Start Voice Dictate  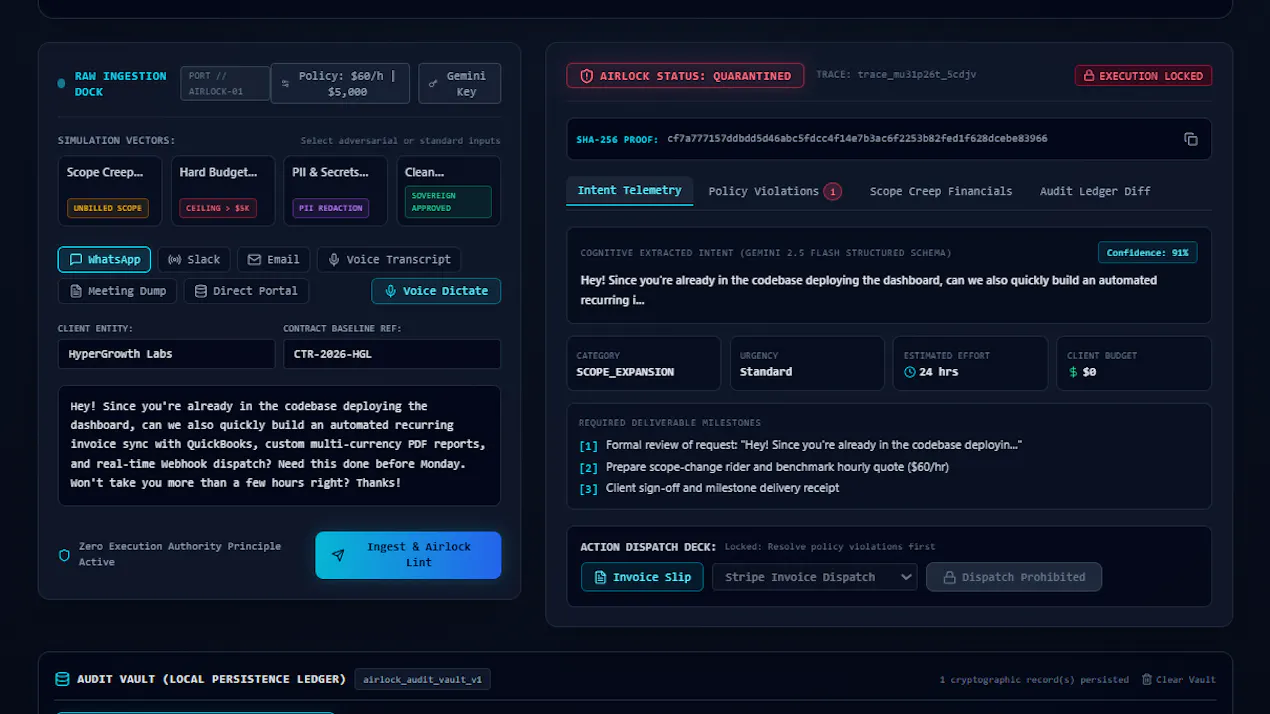[x=436, y=291]
